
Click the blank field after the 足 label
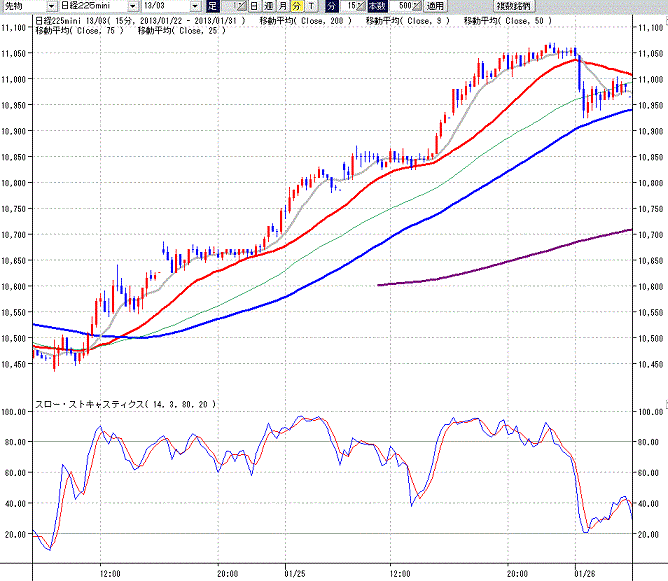[229, 6]
